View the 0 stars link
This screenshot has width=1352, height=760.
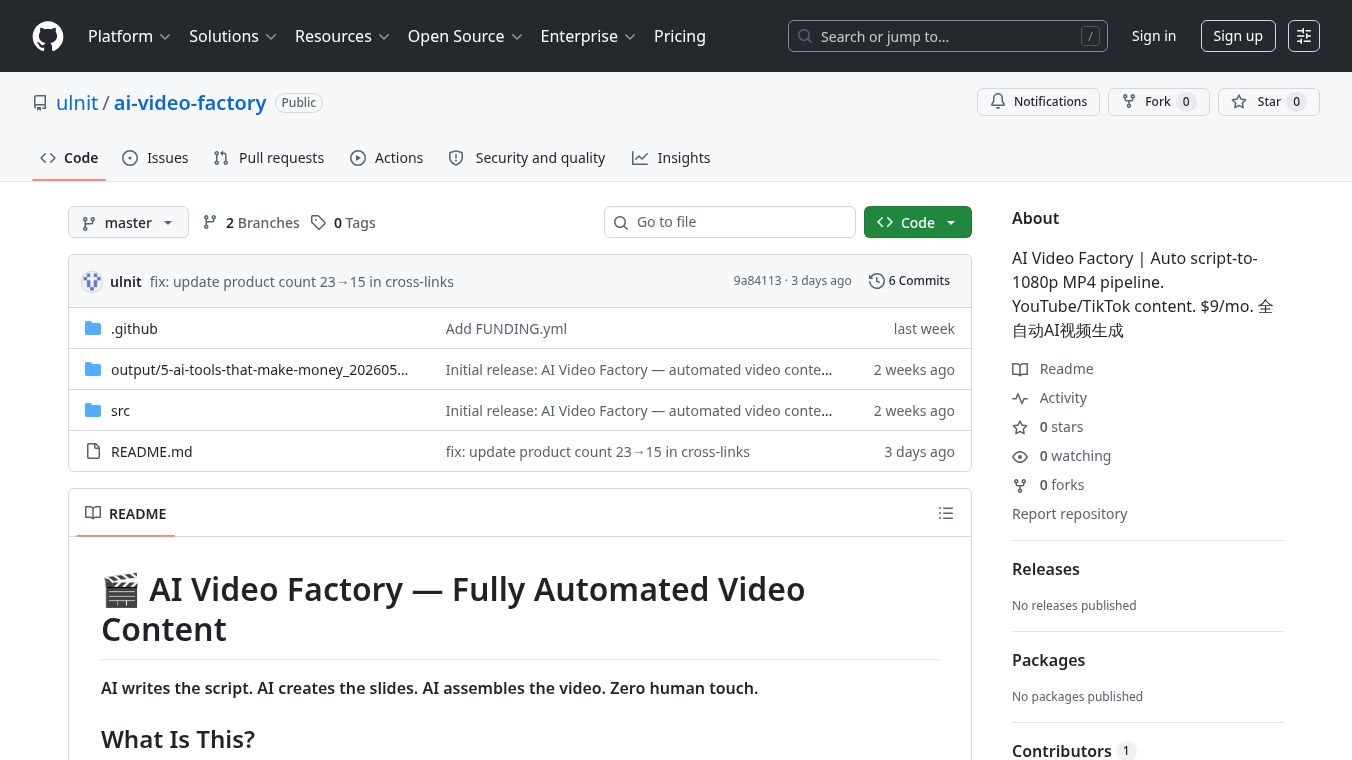click(x=1048, y=427)
